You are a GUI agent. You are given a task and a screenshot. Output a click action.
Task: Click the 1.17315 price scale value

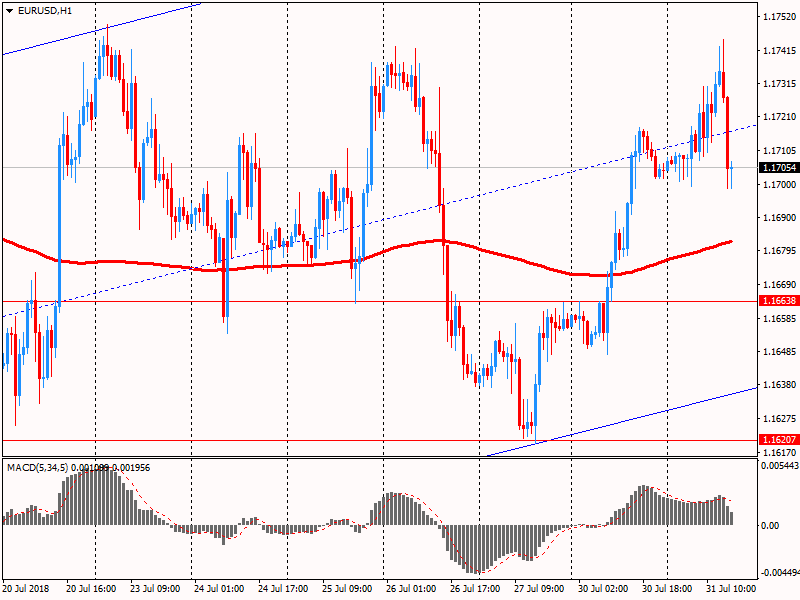coord(779,84)
